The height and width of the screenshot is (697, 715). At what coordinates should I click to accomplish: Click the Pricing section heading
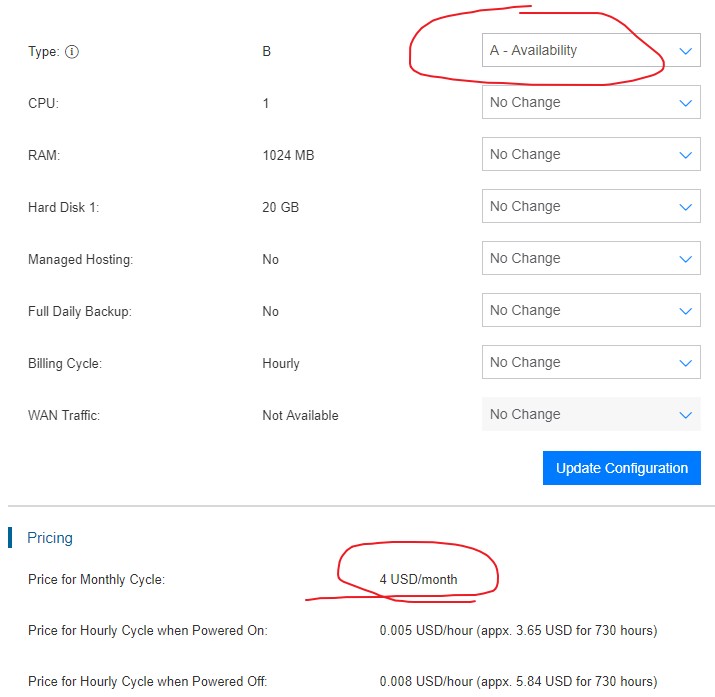coord(50,538)
